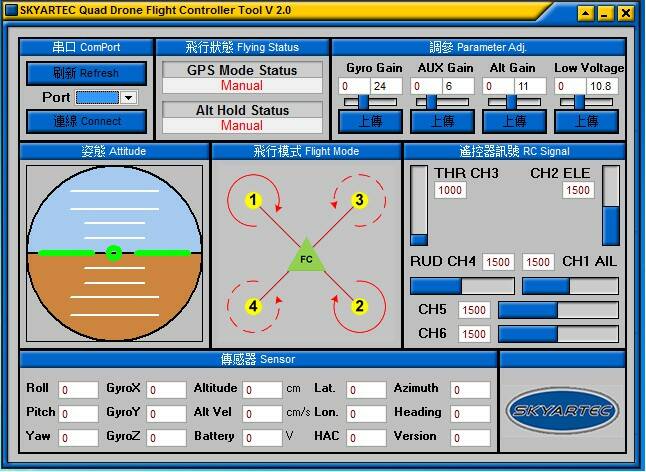Click the green FC triangle icon

[x=306, y=257]
